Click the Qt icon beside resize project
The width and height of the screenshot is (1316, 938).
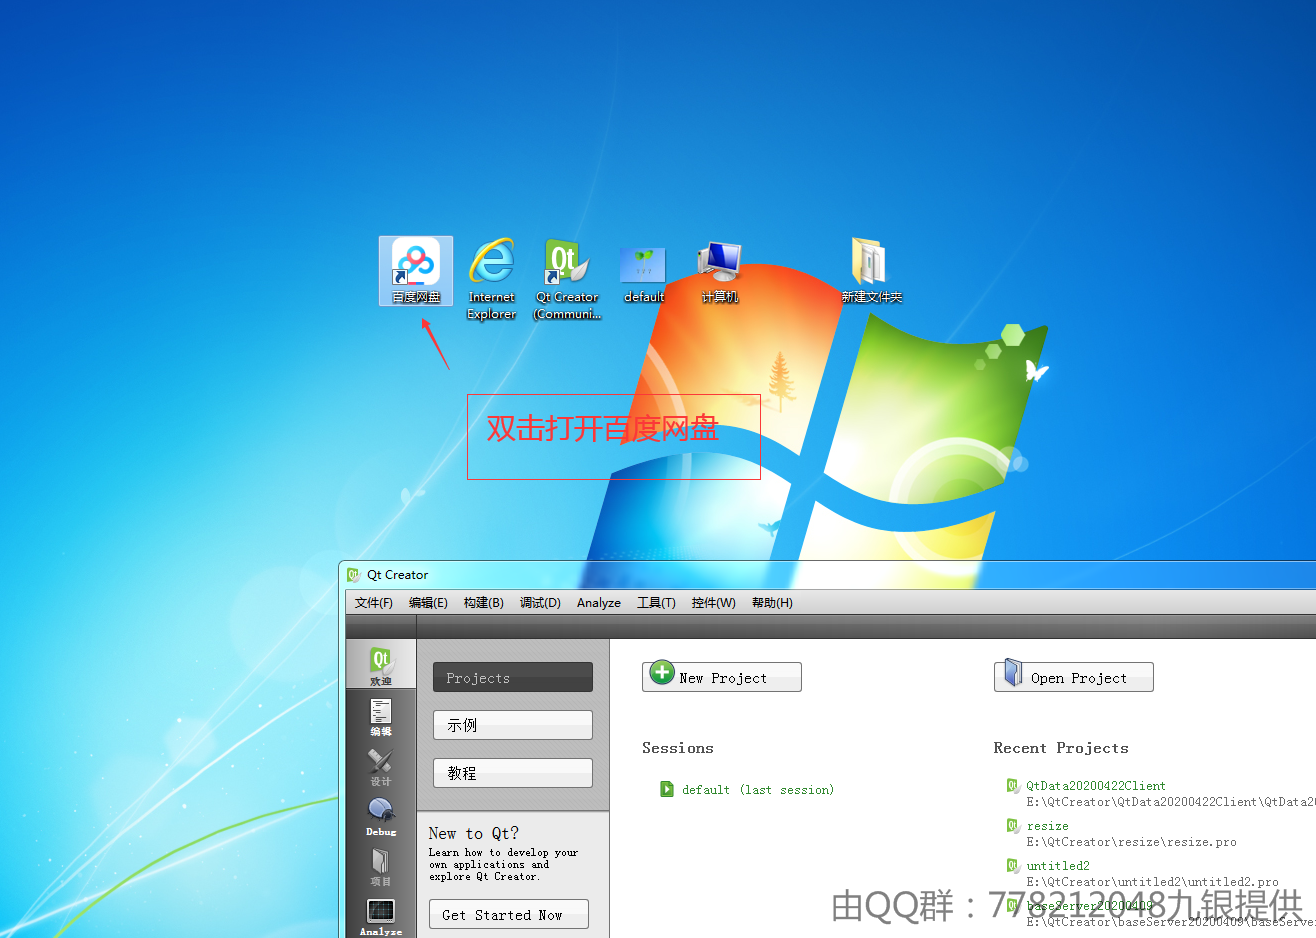[1013, 826]
